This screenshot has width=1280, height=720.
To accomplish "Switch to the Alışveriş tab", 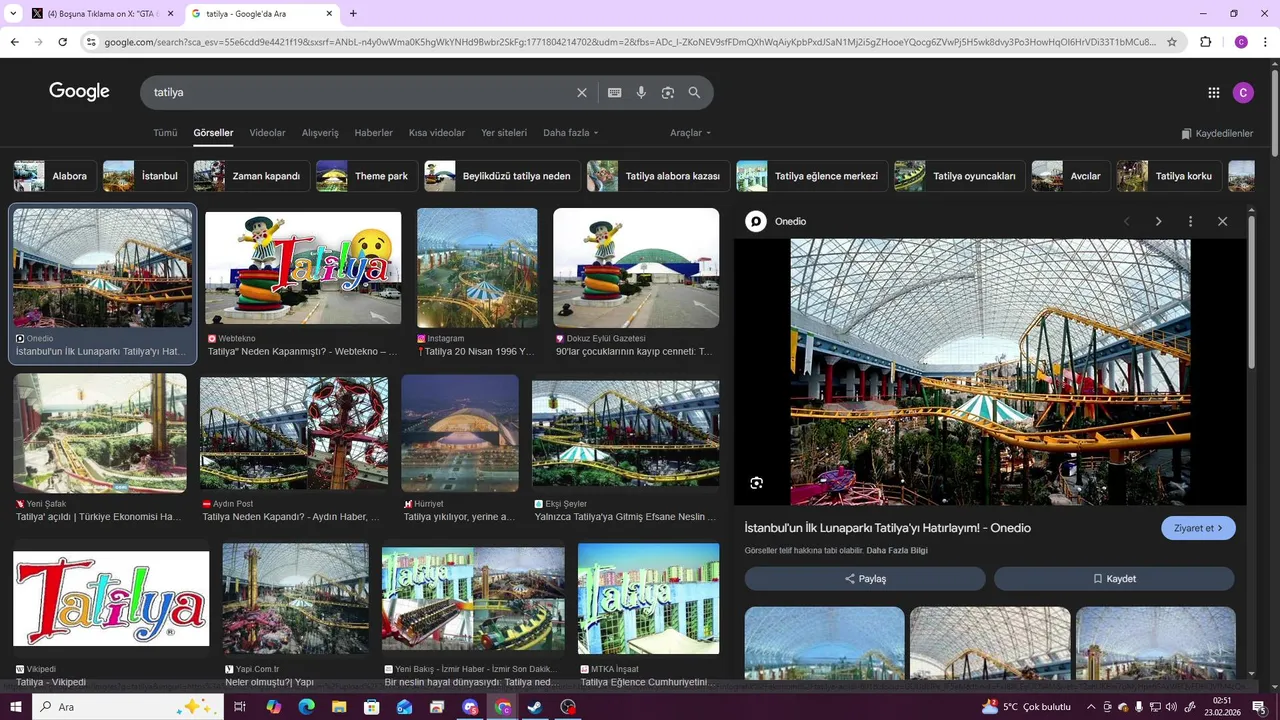I will tap(320, 133).
